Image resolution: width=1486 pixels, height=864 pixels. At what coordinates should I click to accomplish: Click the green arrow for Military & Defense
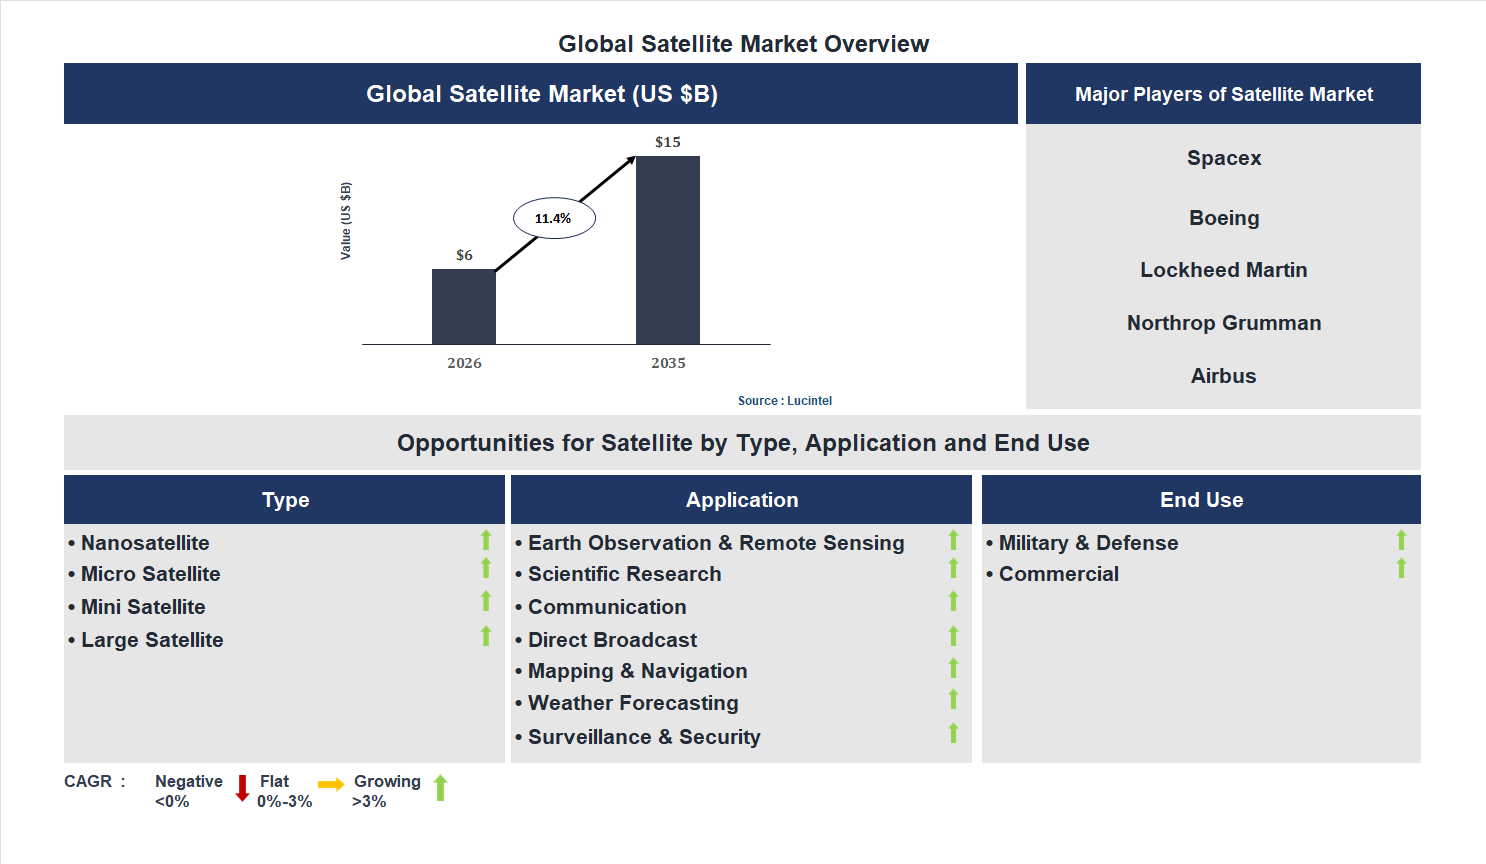pyautogui.click(x=1403, y=540)
